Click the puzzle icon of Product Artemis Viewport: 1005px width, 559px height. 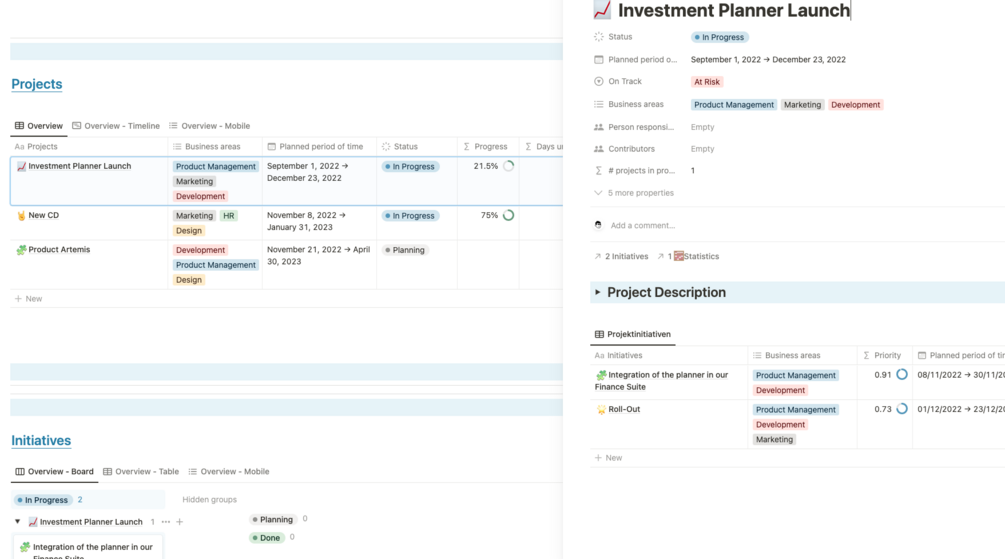coord(21,250)
